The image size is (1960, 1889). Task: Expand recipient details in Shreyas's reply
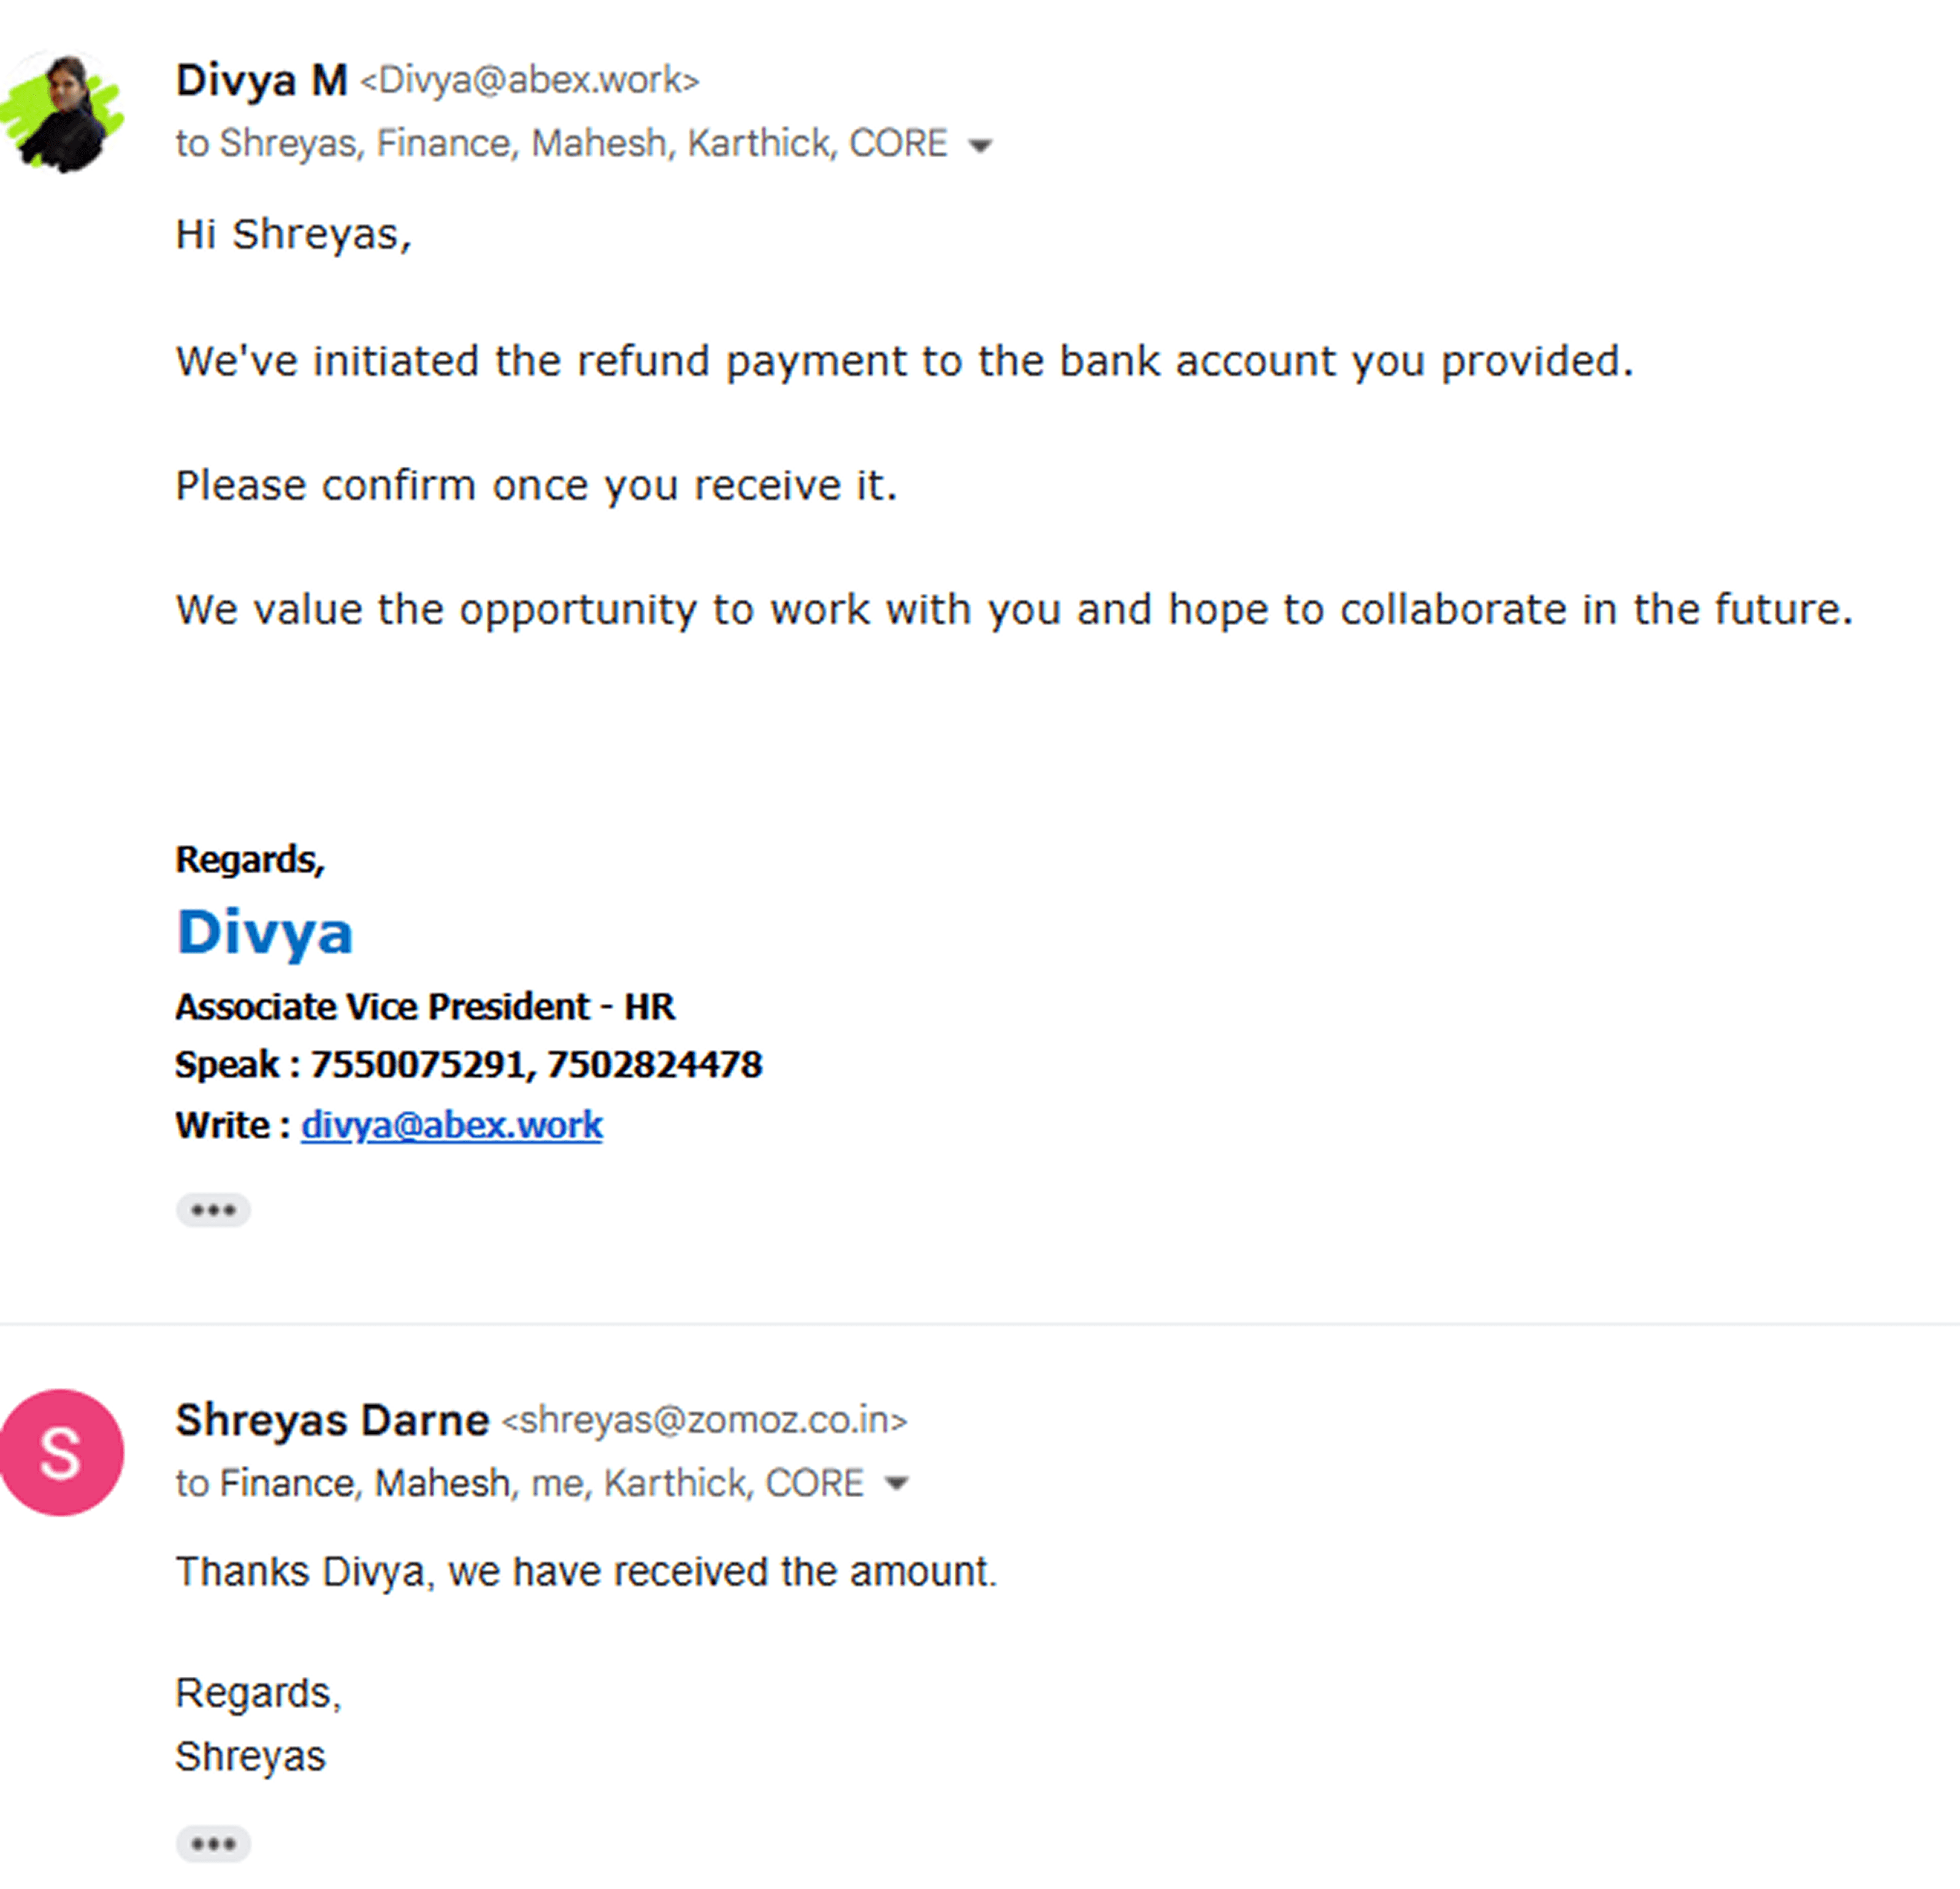(897, 1484)
